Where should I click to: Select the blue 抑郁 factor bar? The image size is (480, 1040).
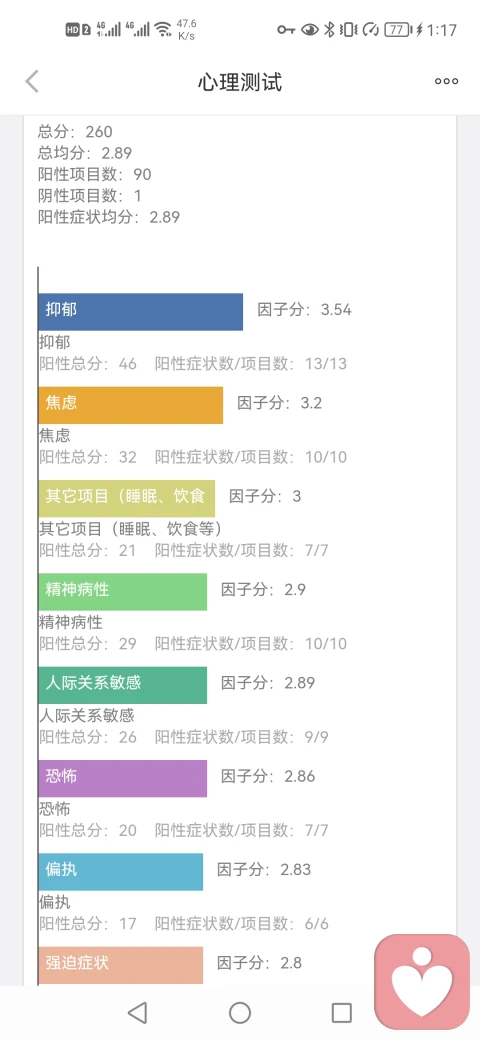(x=141, y=312)
